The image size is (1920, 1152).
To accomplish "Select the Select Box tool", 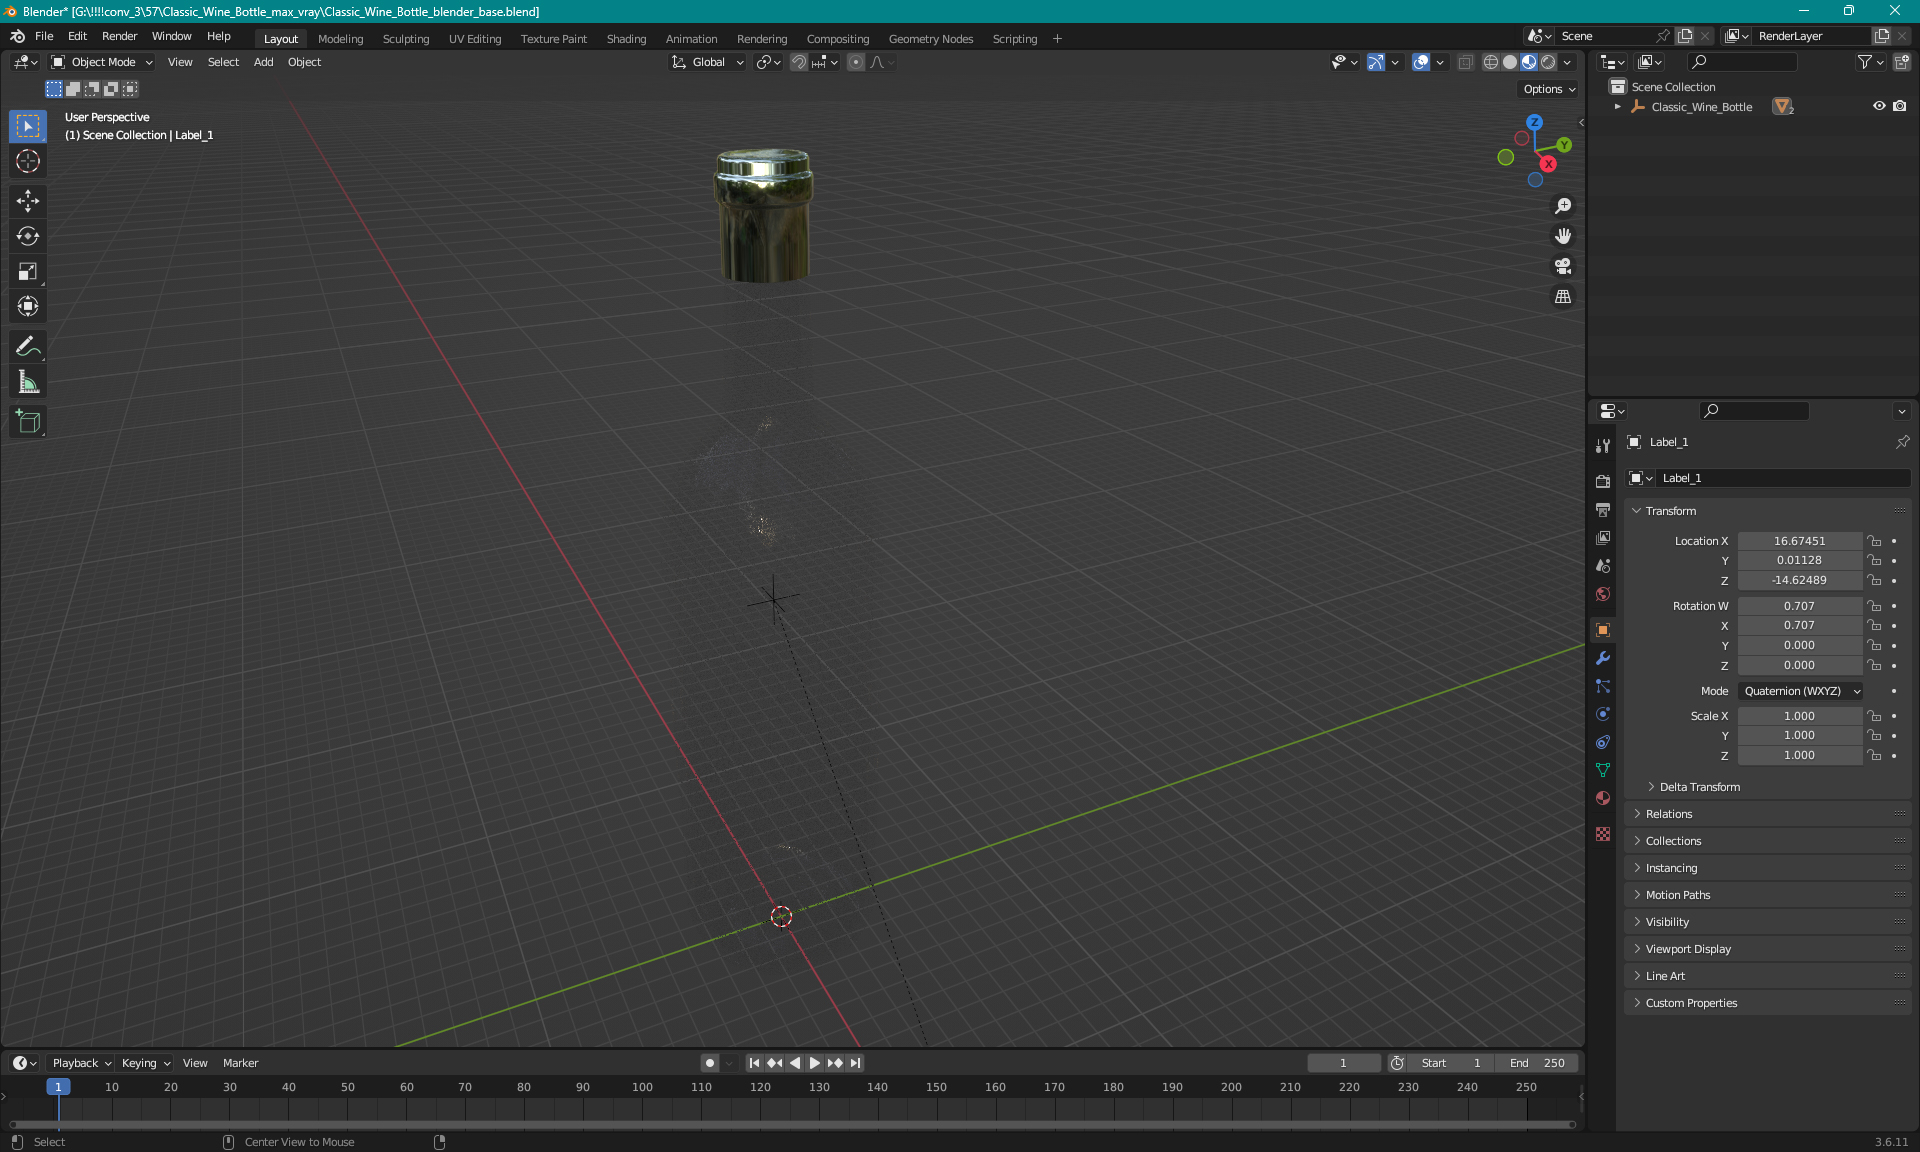I will [x=28, y=126].
